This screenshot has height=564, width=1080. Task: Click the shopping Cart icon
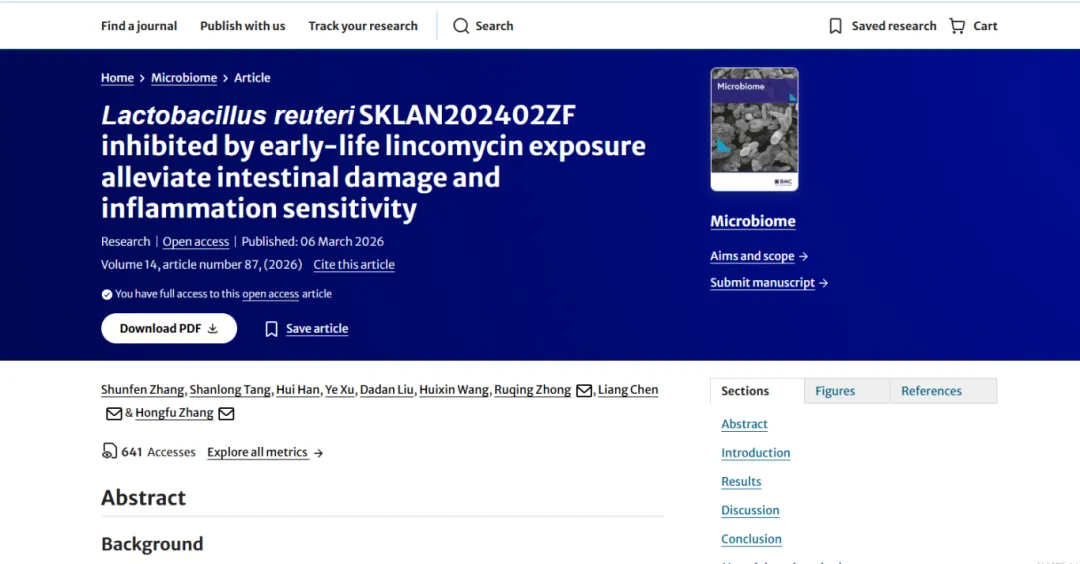(x=957, y=26)
